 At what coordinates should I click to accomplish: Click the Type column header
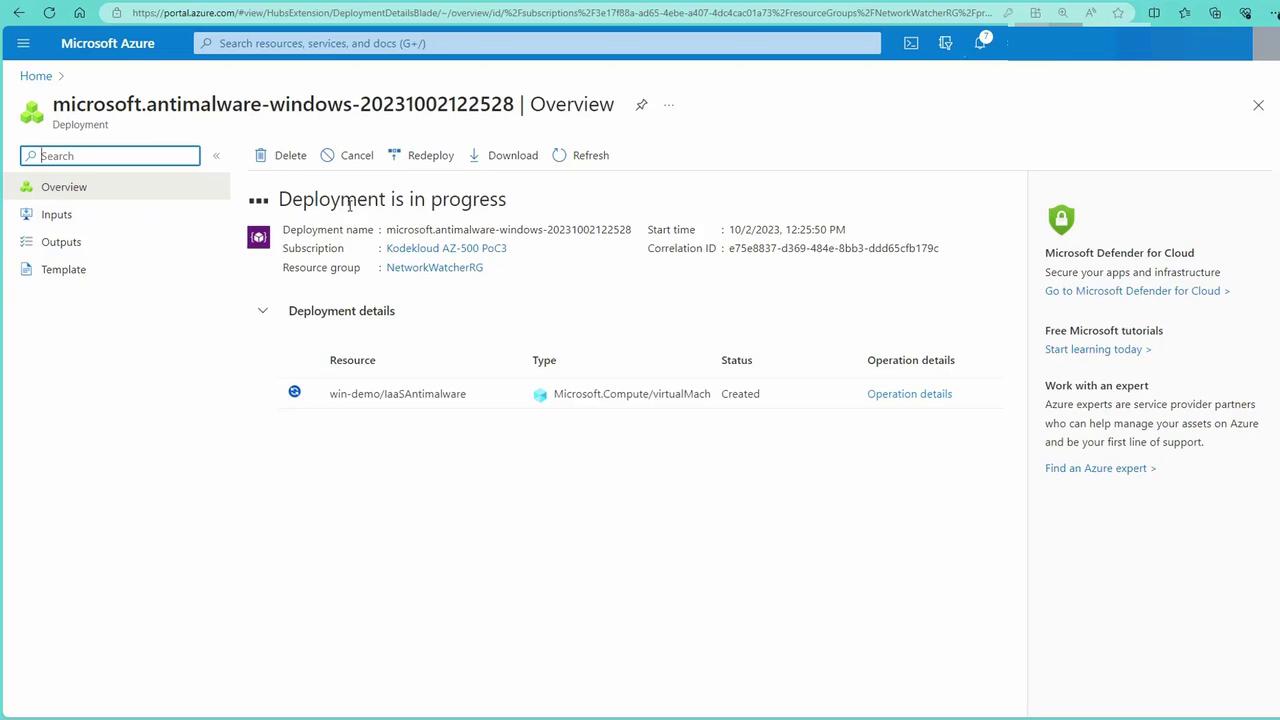point(544,360)
